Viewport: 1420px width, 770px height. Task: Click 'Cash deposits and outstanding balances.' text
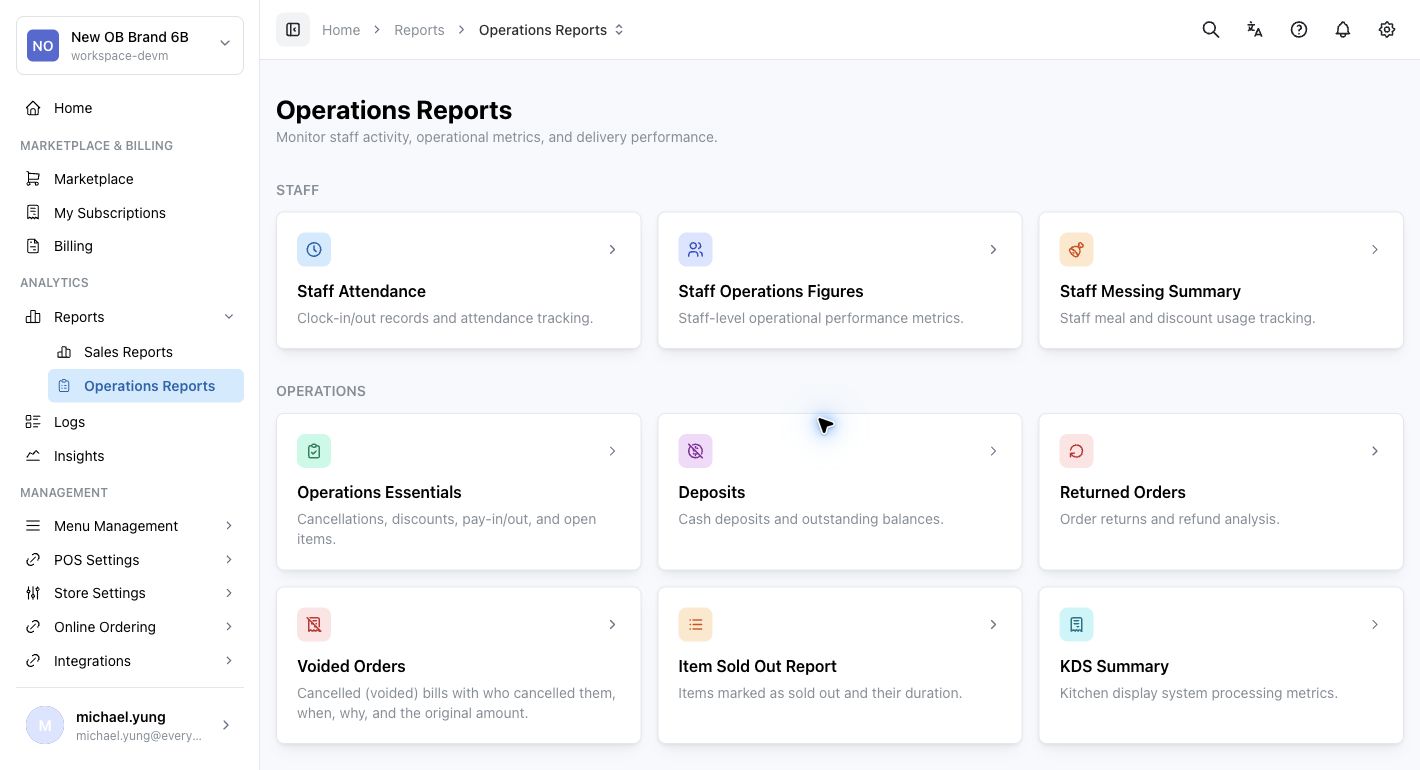pyautogui.click(x=811, y=519)
